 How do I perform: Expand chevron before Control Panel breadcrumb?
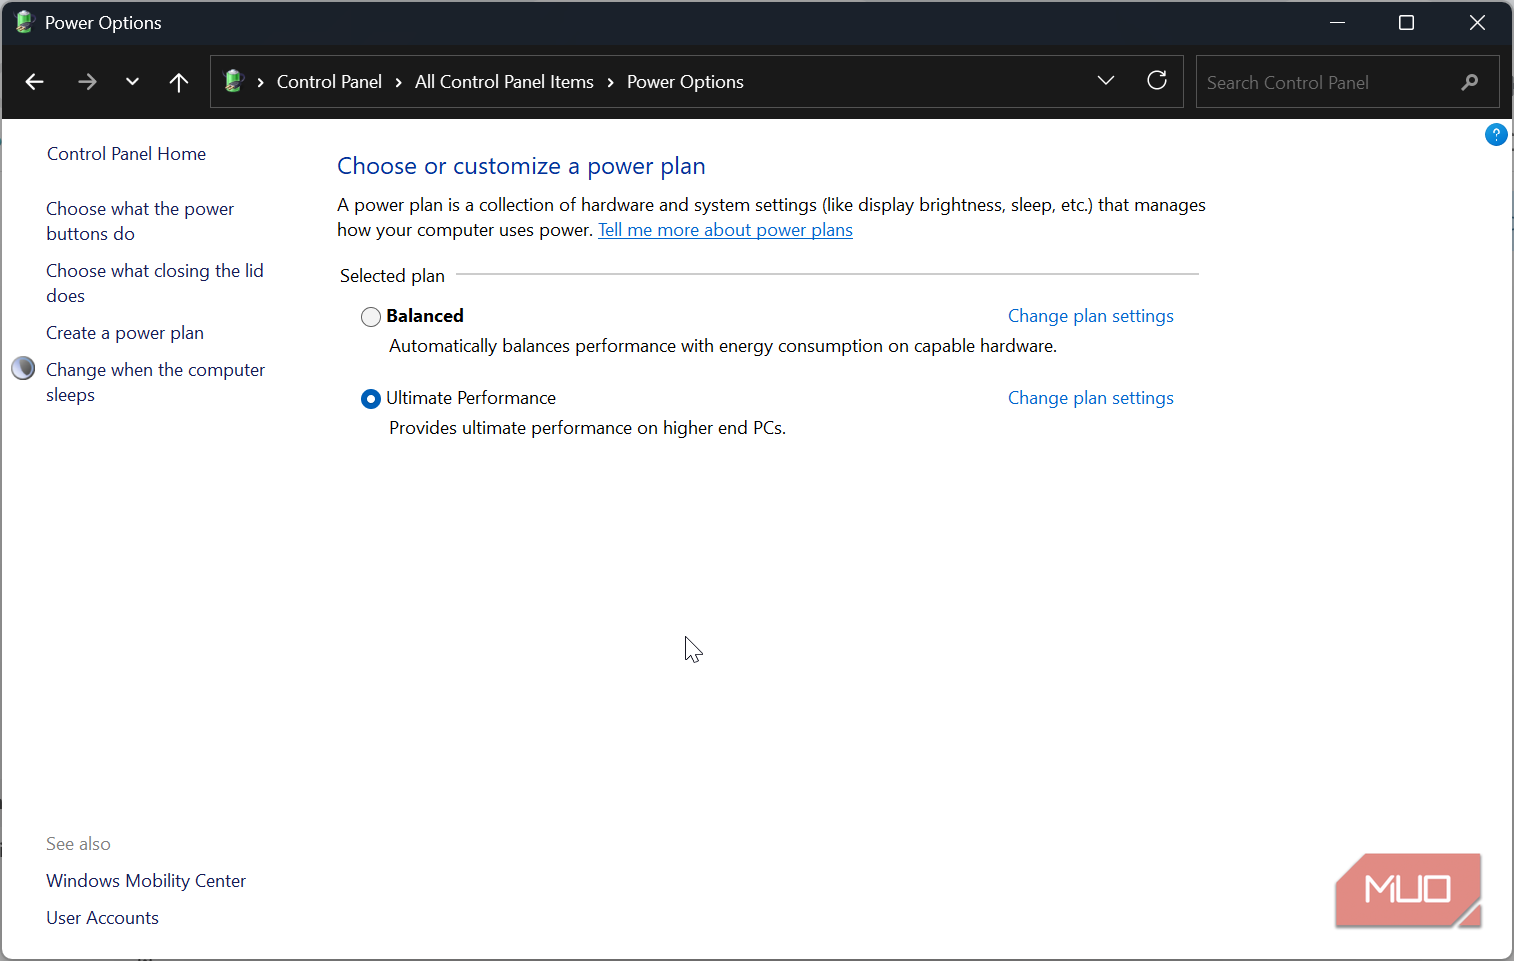tap(260, 82)
